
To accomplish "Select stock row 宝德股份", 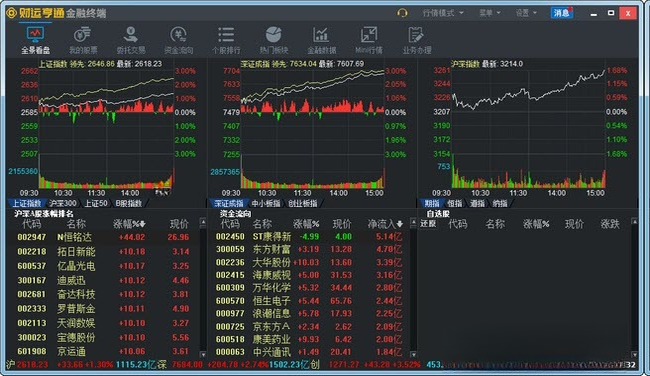I will tap(103, 337).
